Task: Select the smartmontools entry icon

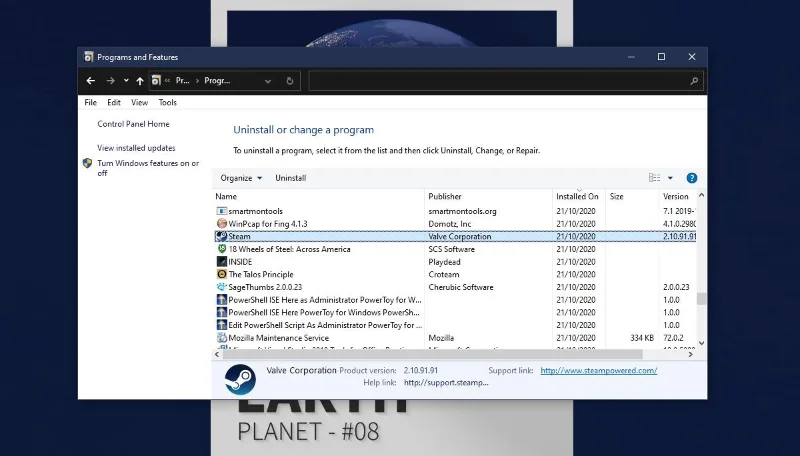Action: [221, 211]
